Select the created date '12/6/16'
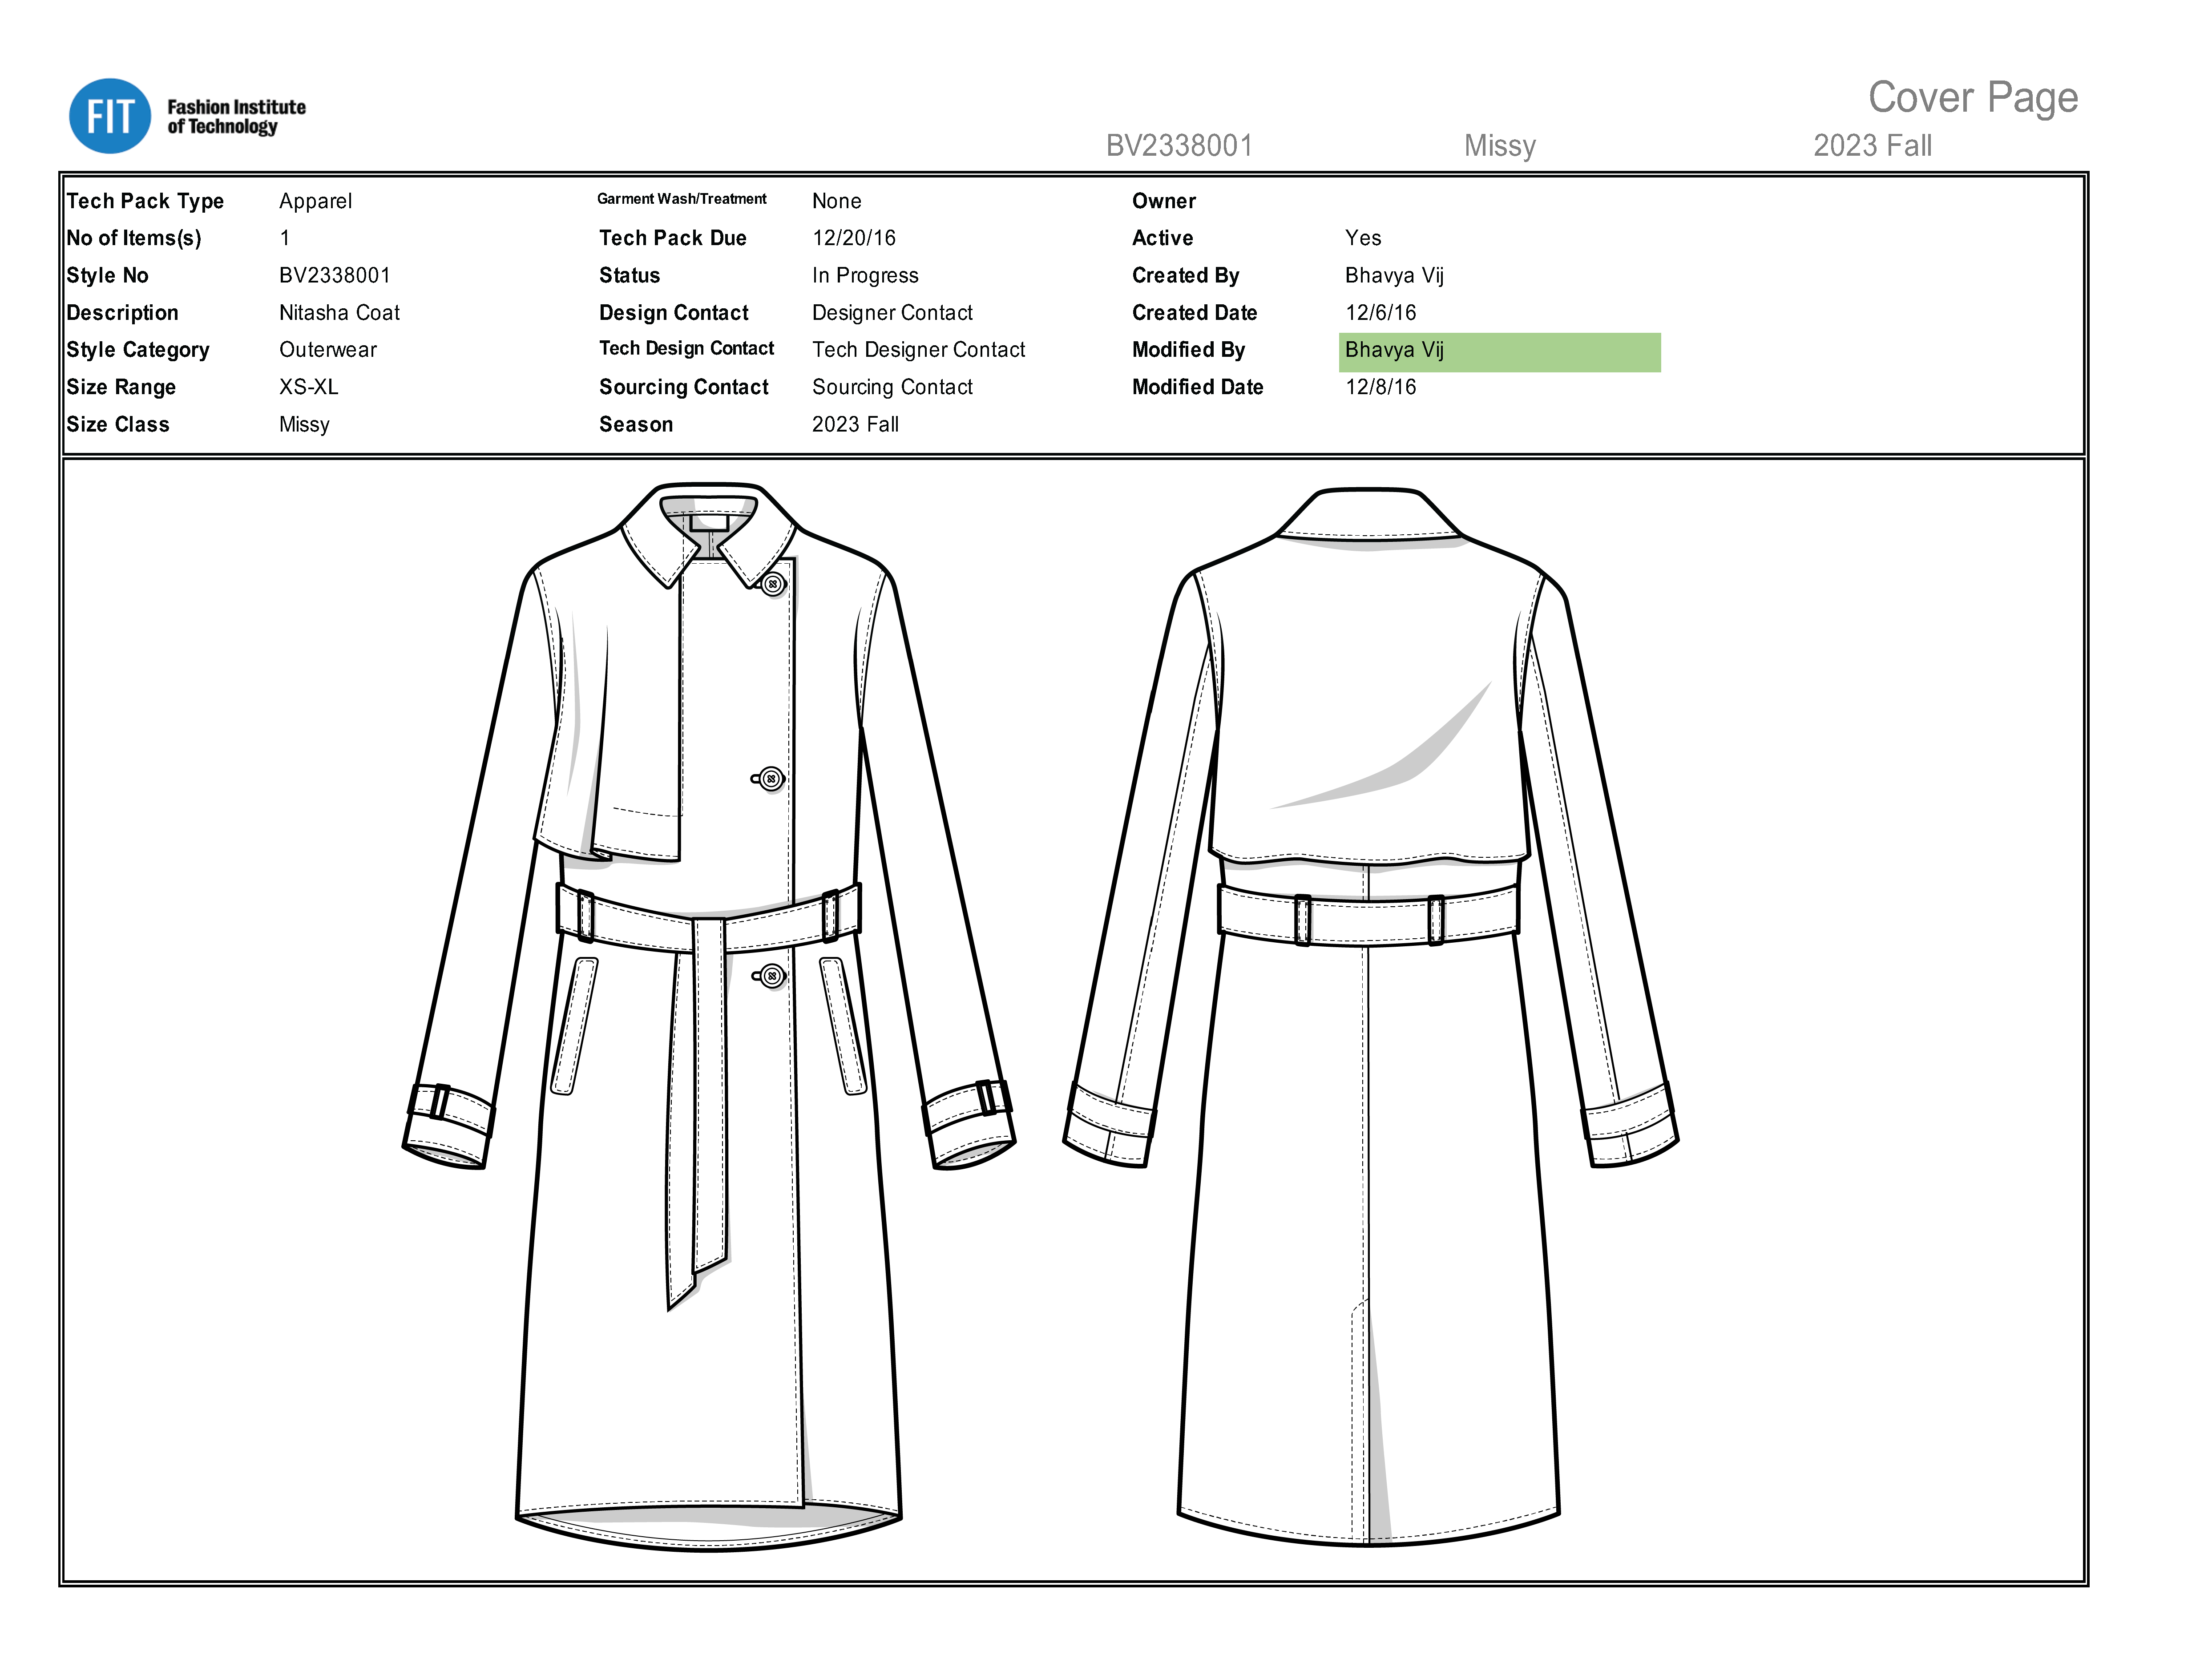This screenshot has height=1659, width=2212. [x=1380, y=313]
